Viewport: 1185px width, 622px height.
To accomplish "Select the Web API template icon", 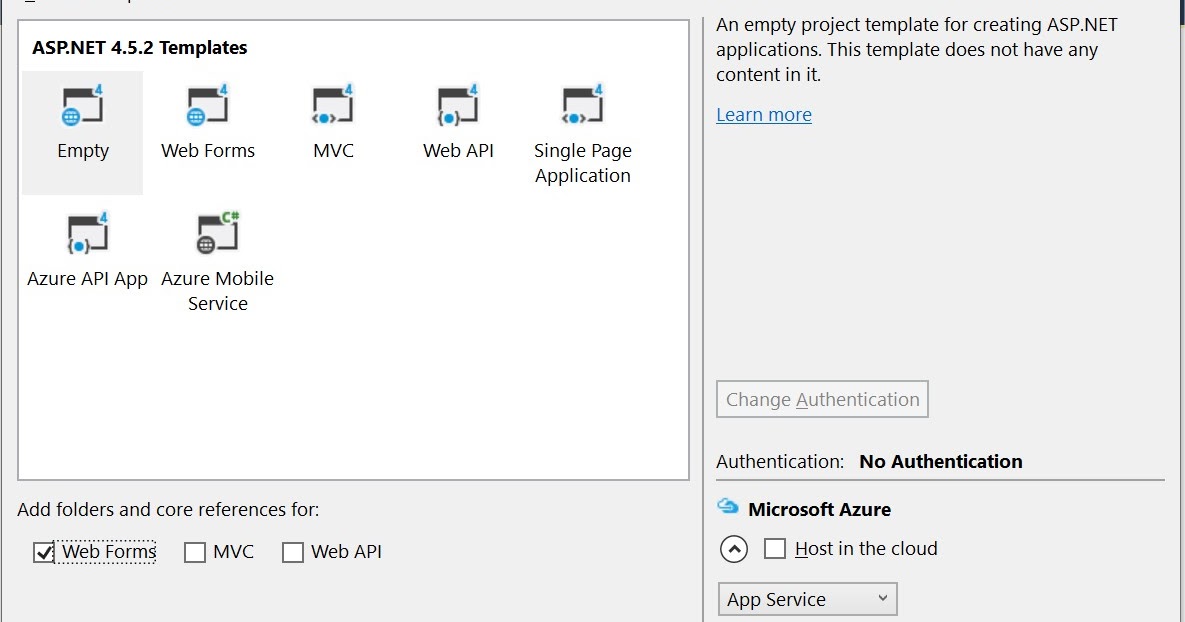I will pos(458,106).
